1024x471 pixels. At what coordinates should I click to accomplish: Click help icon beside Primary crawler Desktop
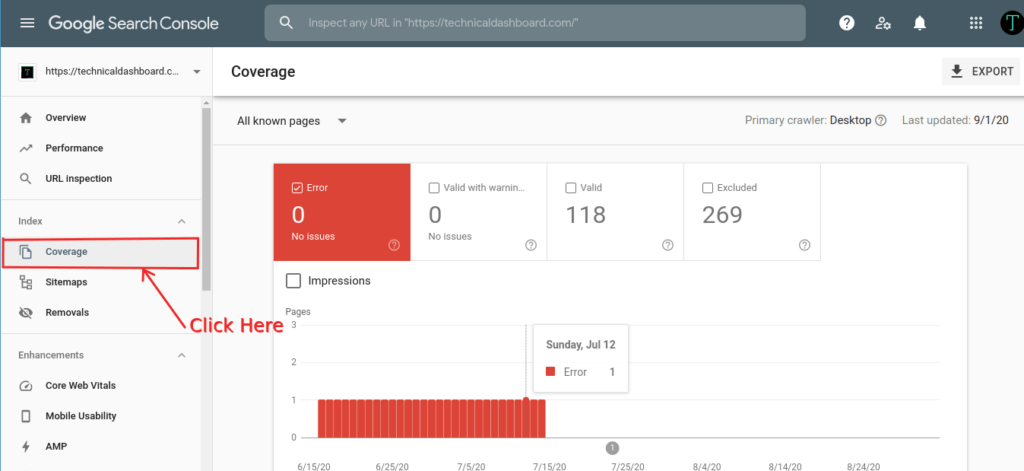(880, 121)
